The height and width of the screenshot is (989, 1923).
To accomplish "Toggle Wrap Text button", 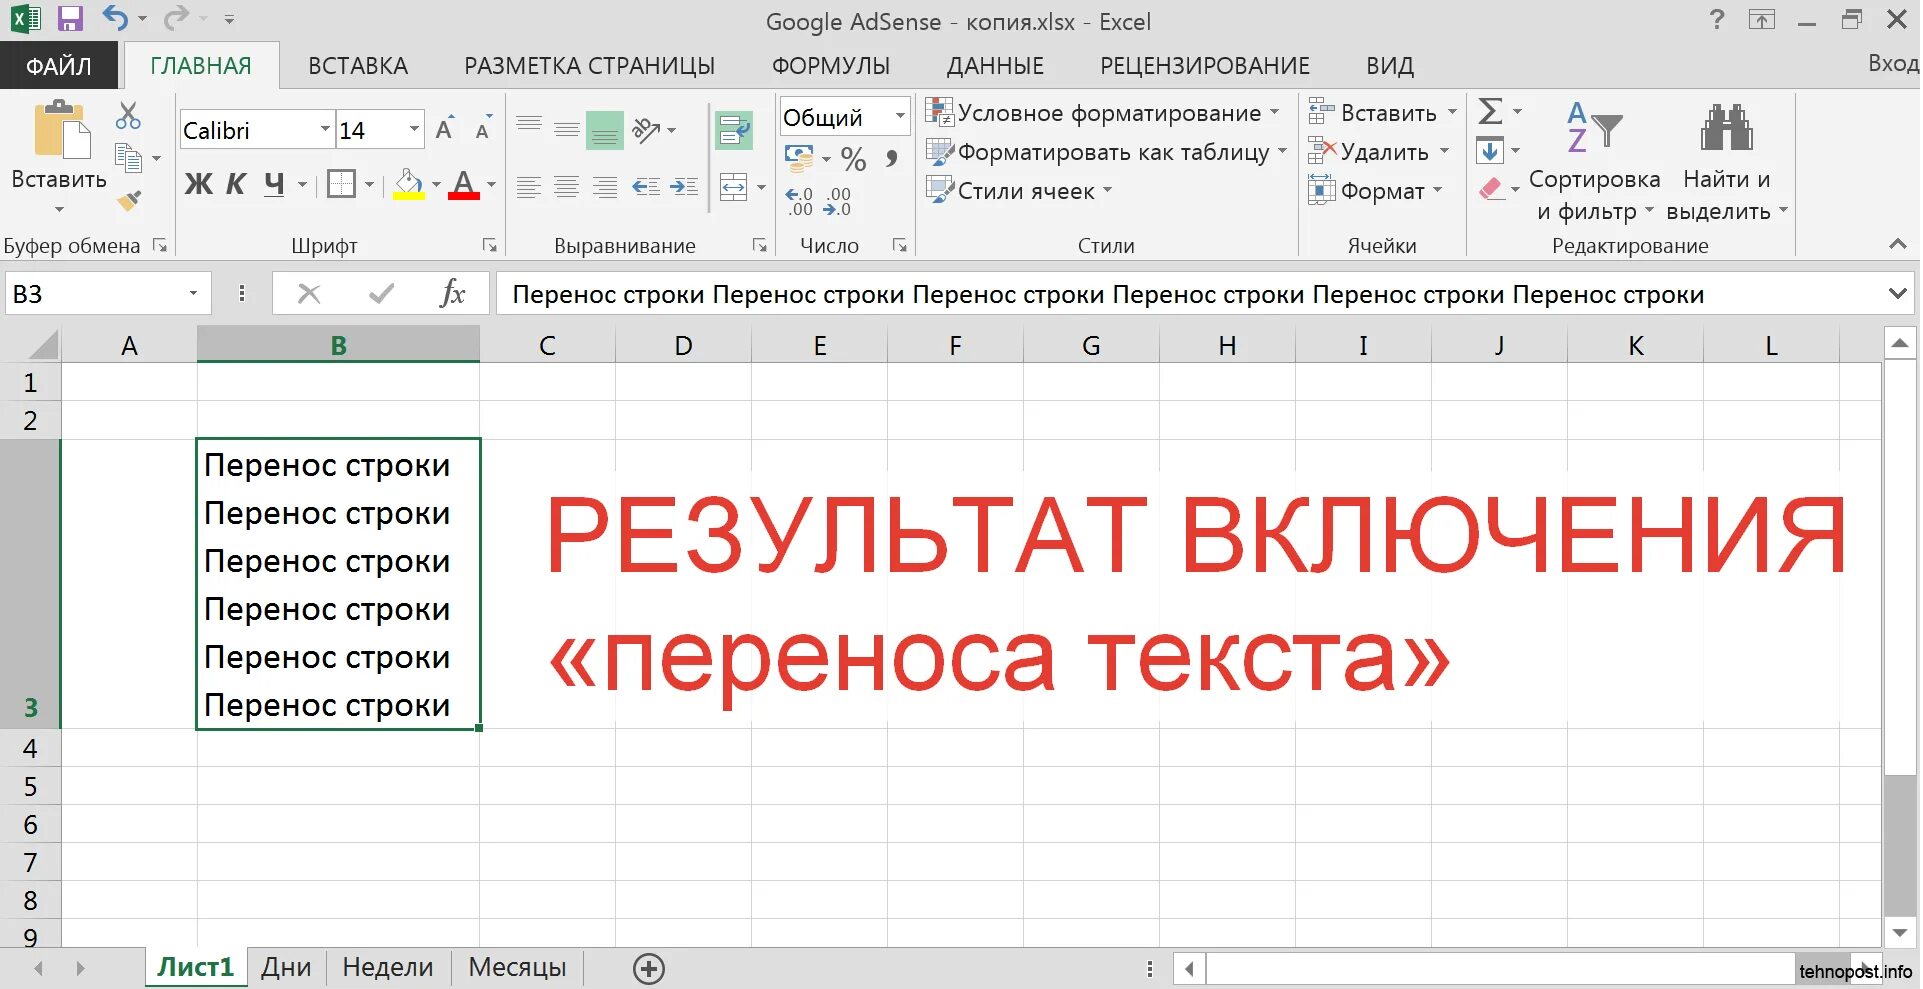I will [x=734, y=130].
